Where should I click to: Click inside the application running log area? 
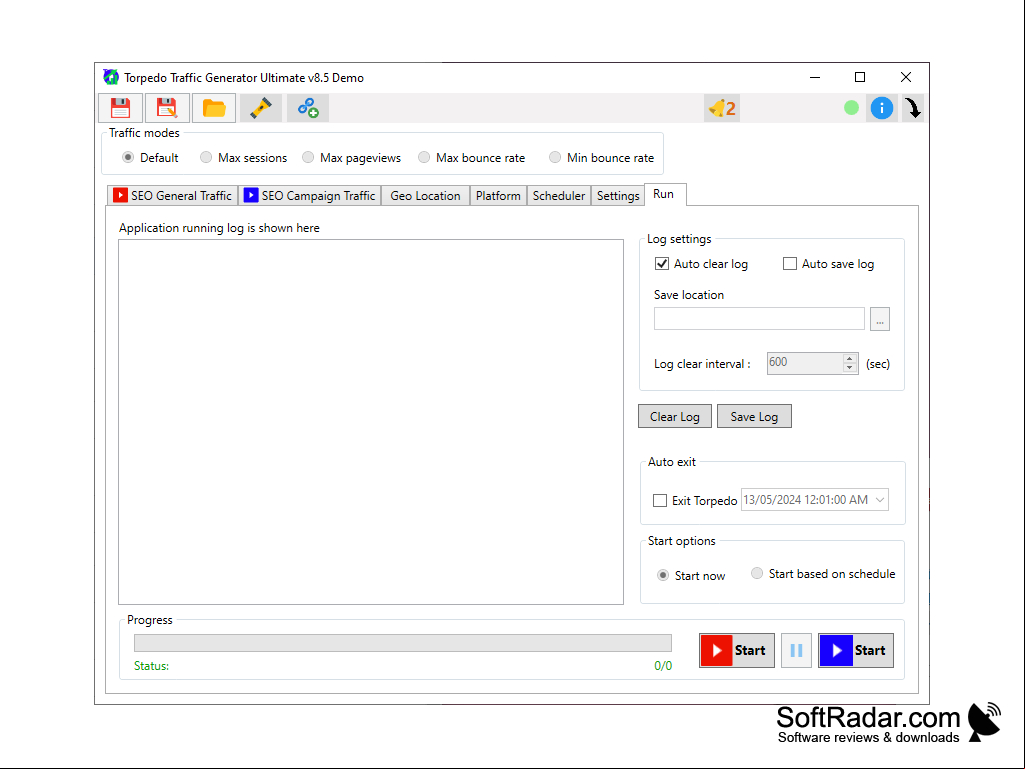point(371,422)
